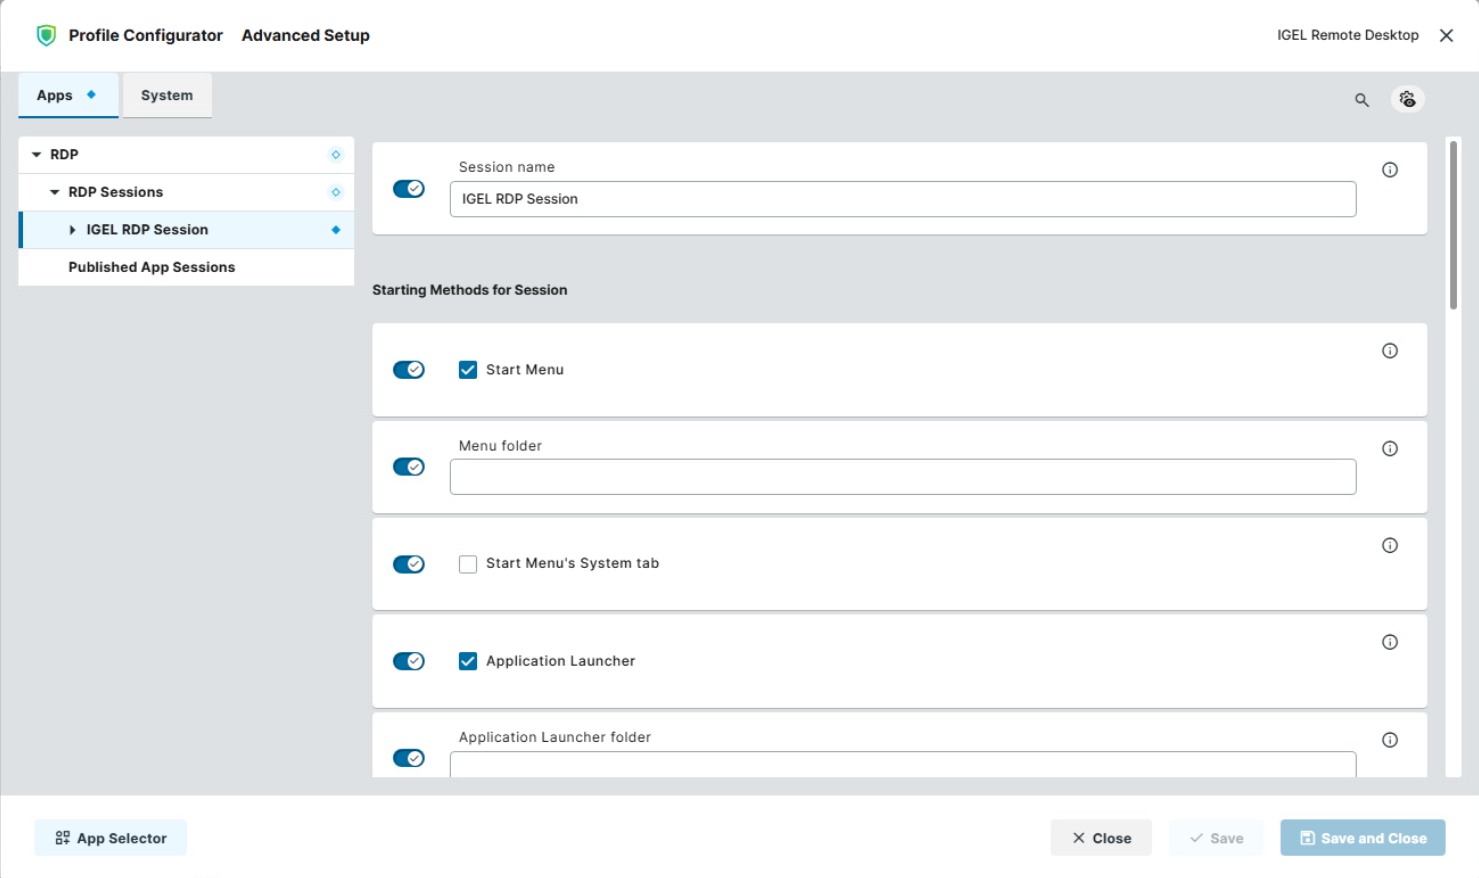Open the App Selector
Screen dimensions: 1479x878
click(111, 838)
